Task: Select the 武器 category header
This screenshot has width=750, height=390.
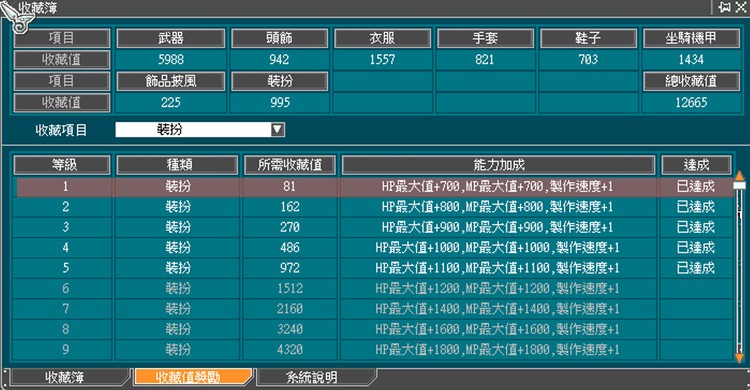Action: pos(171,38)
